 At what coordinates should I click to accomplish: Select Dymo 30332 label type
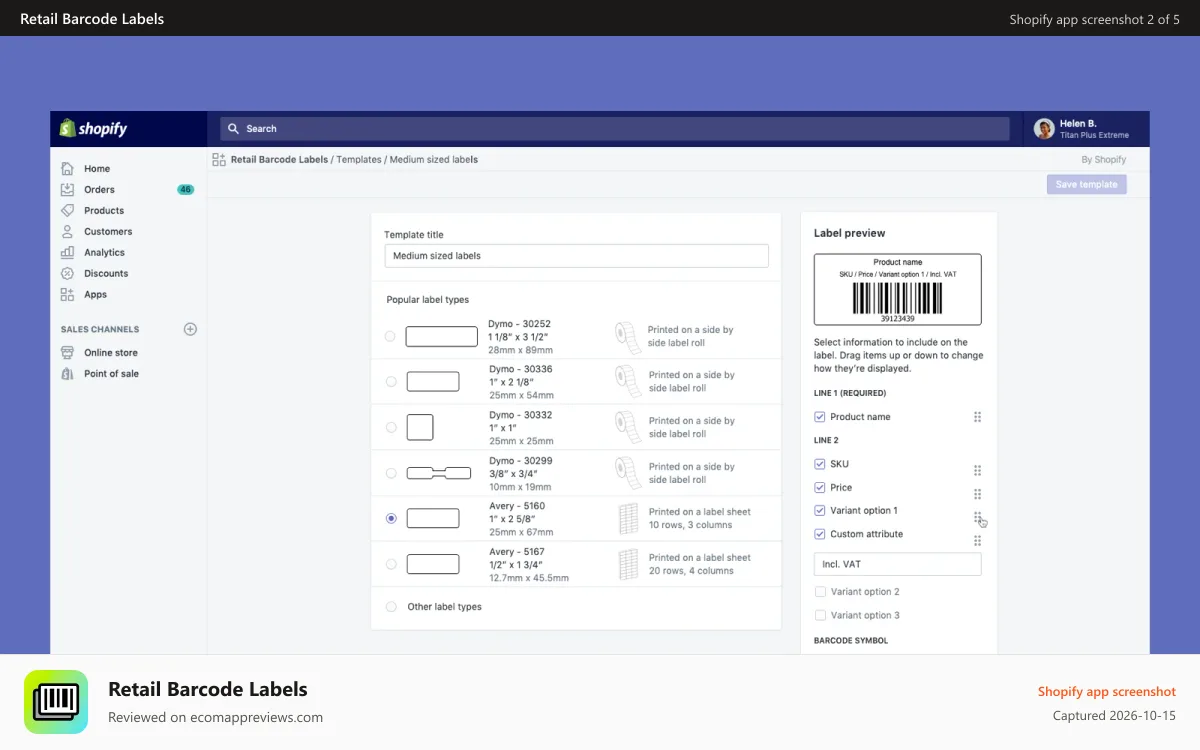tap(390, 427)
